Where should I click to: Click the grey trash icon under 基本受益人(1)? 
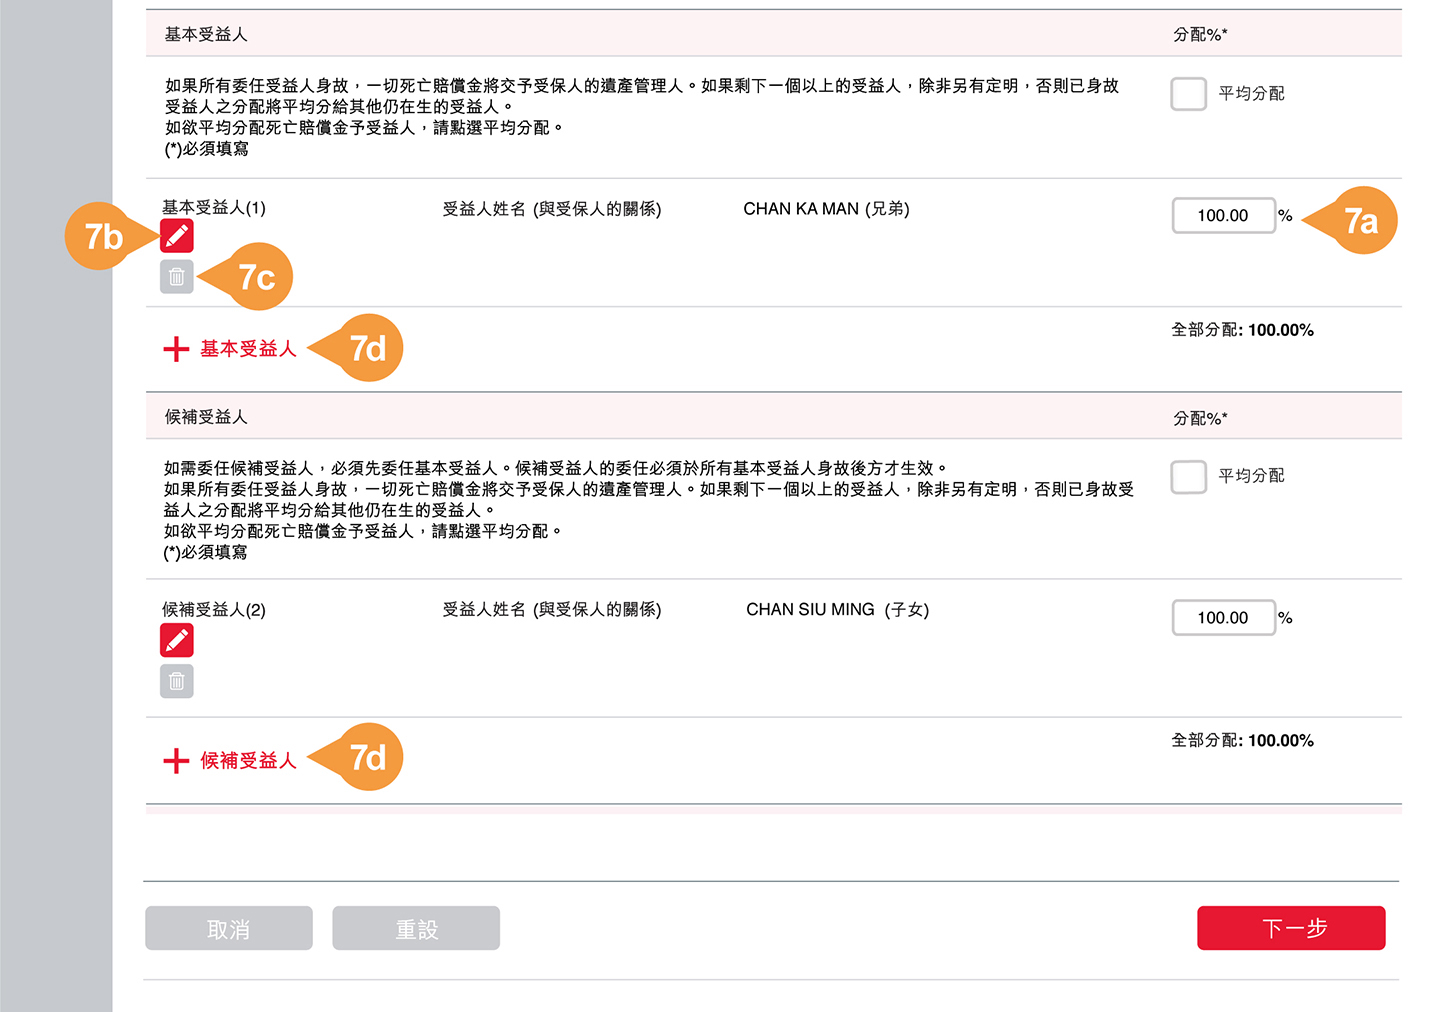point(177,277)
